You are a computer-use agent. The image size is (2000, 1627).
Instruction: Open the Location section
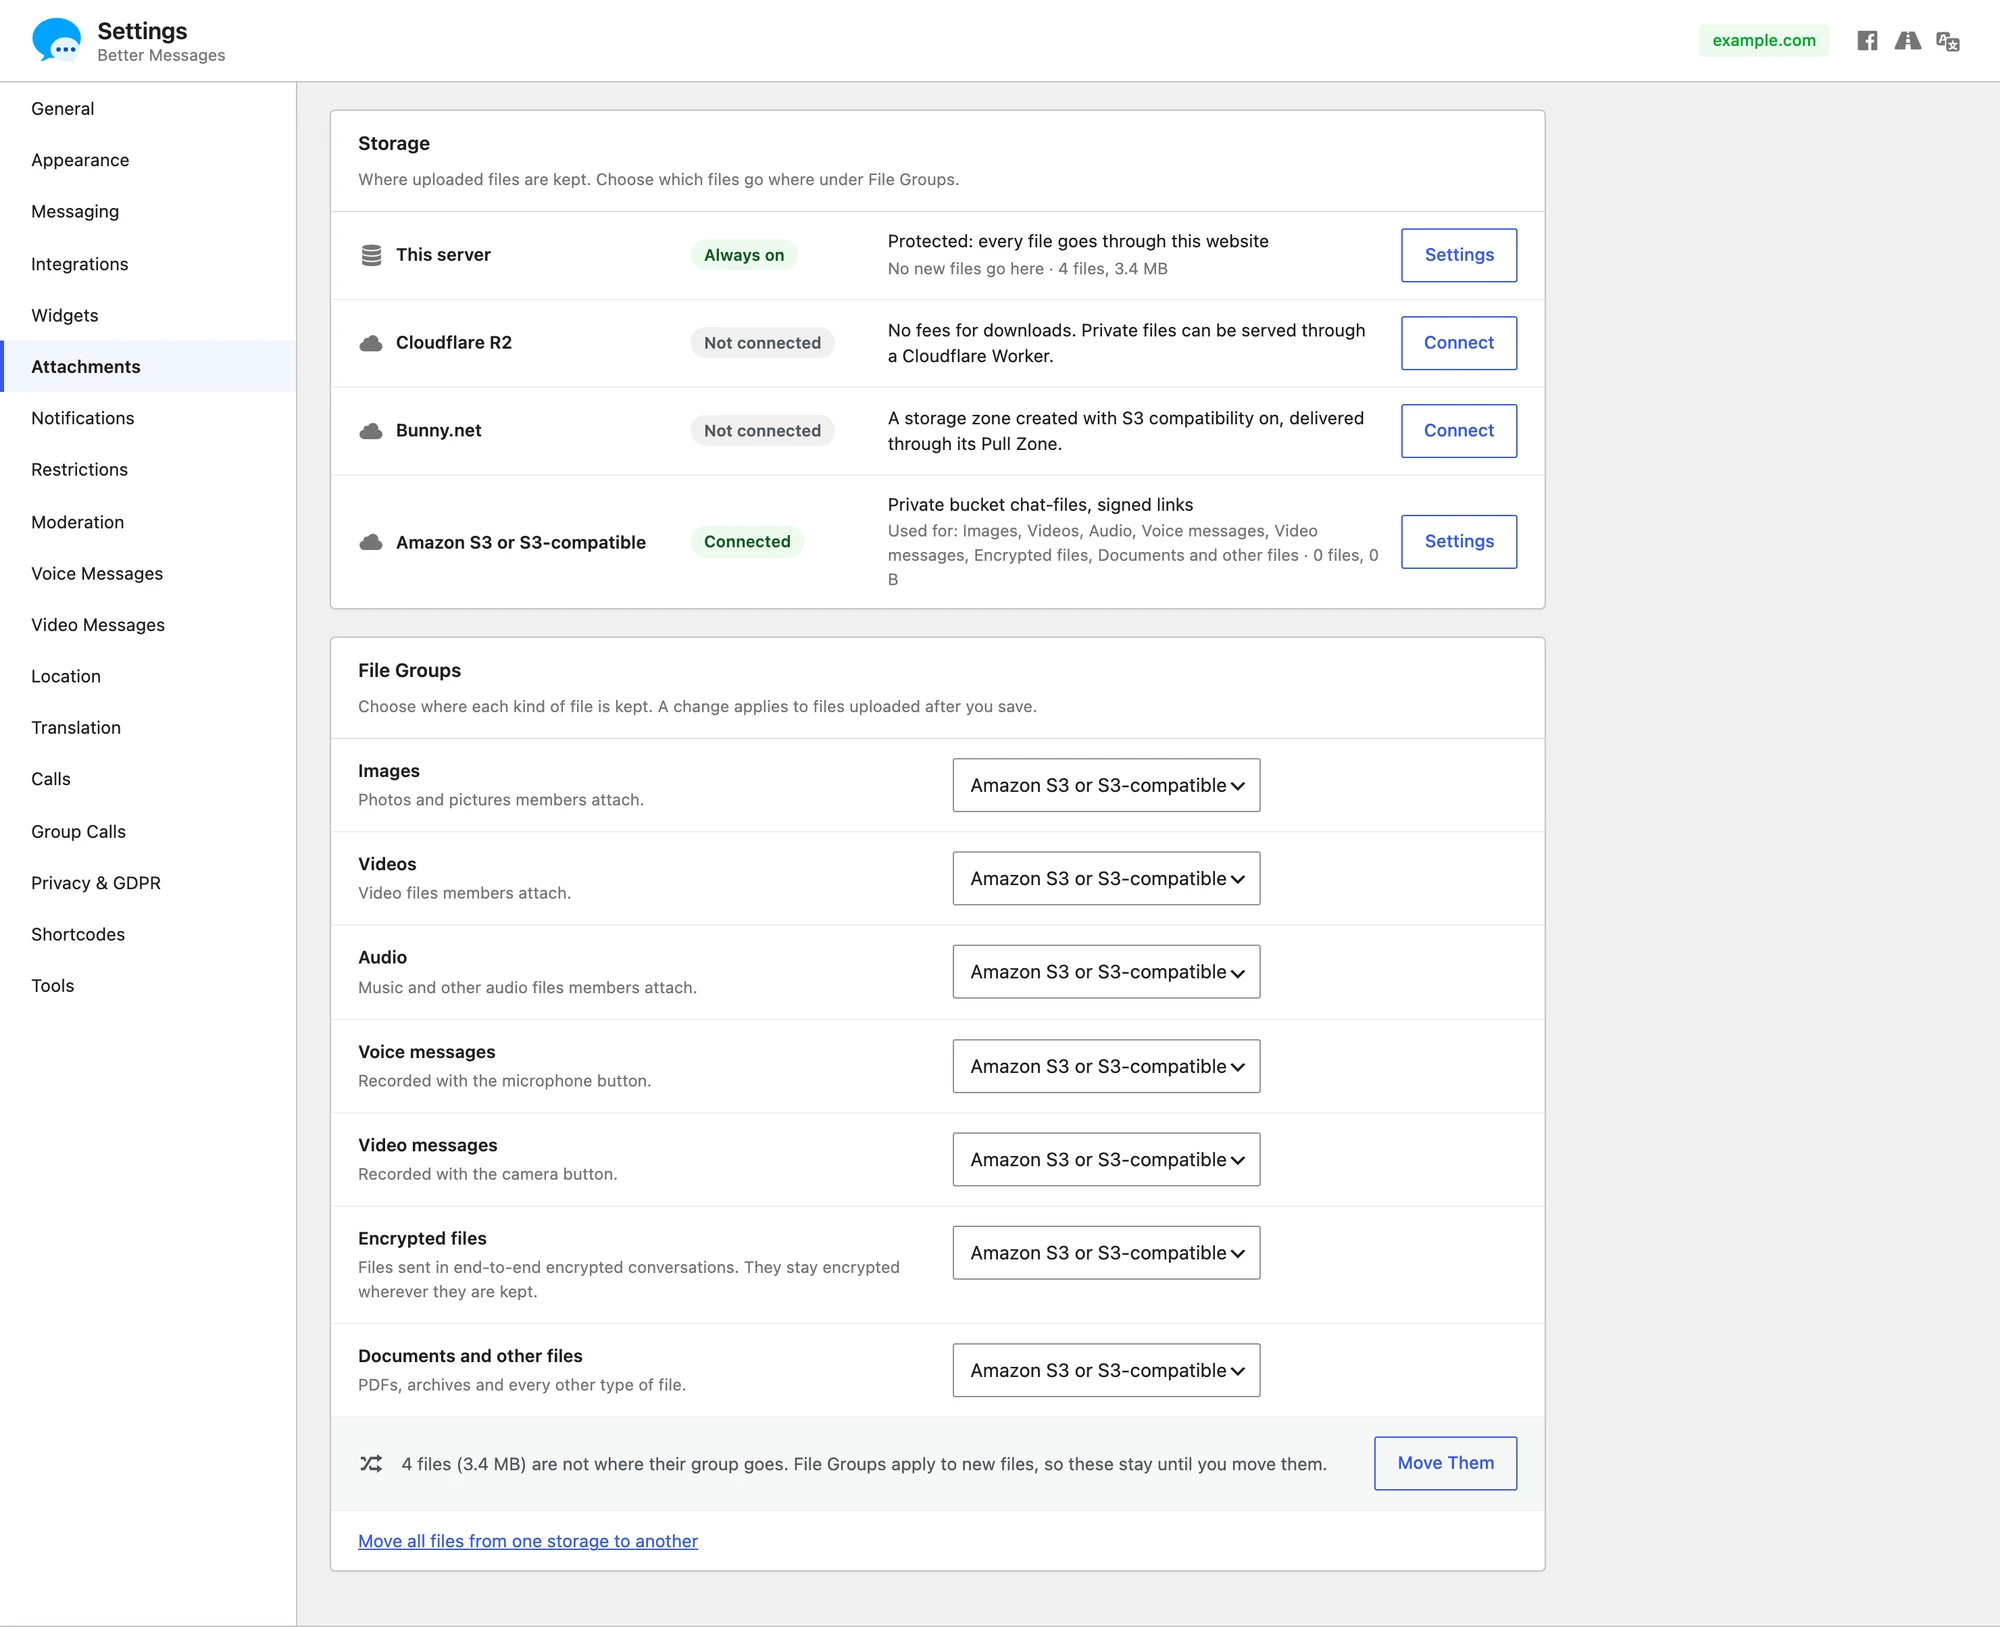(x=148, y=676)
